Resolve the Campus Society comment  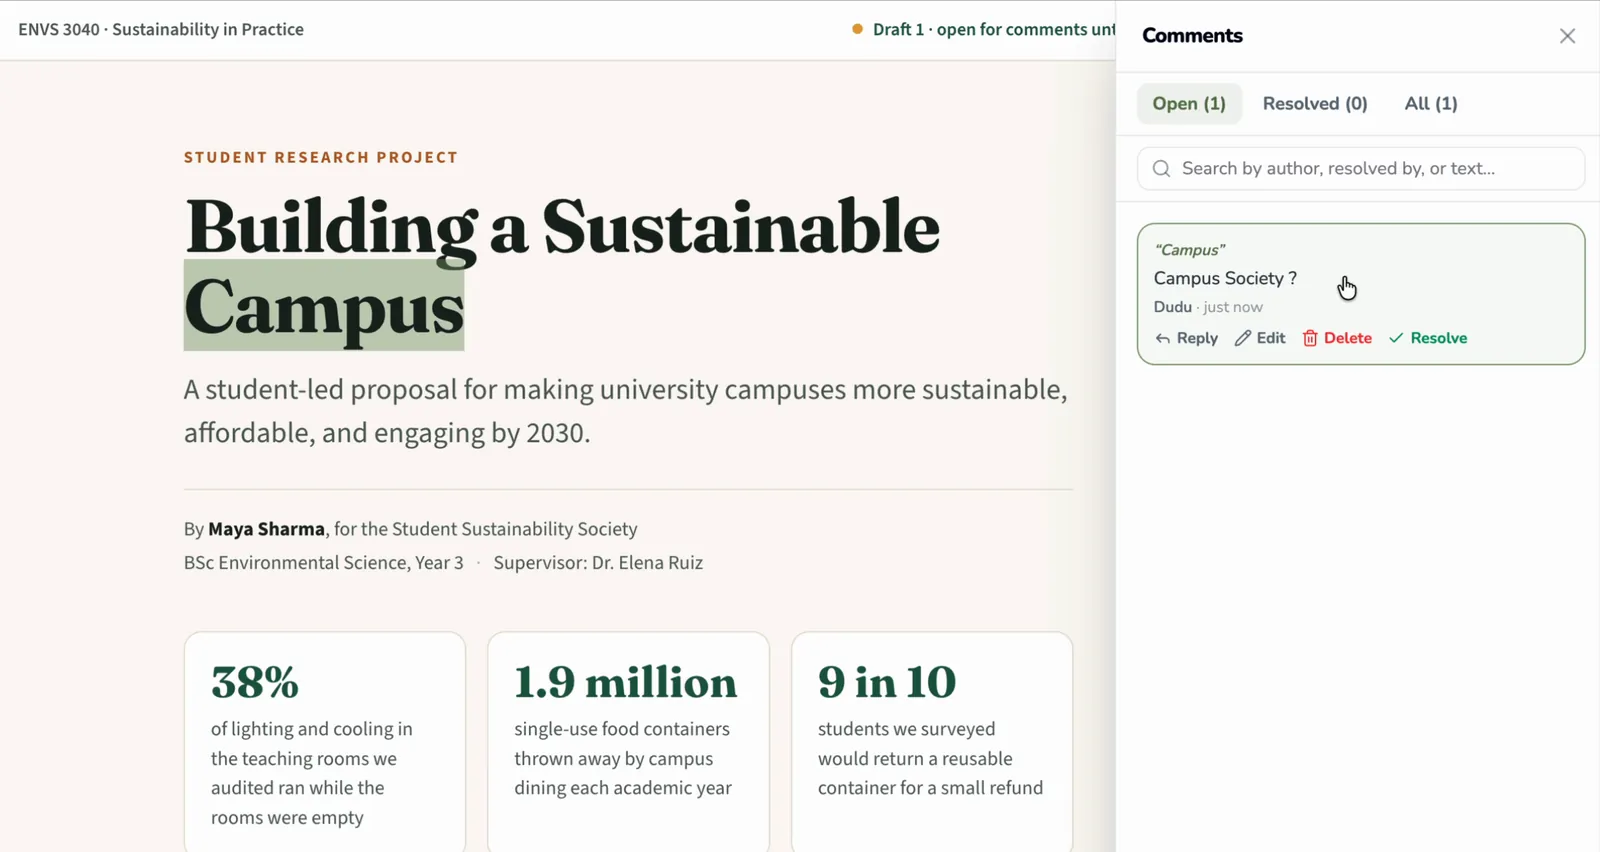[1428, 338]
